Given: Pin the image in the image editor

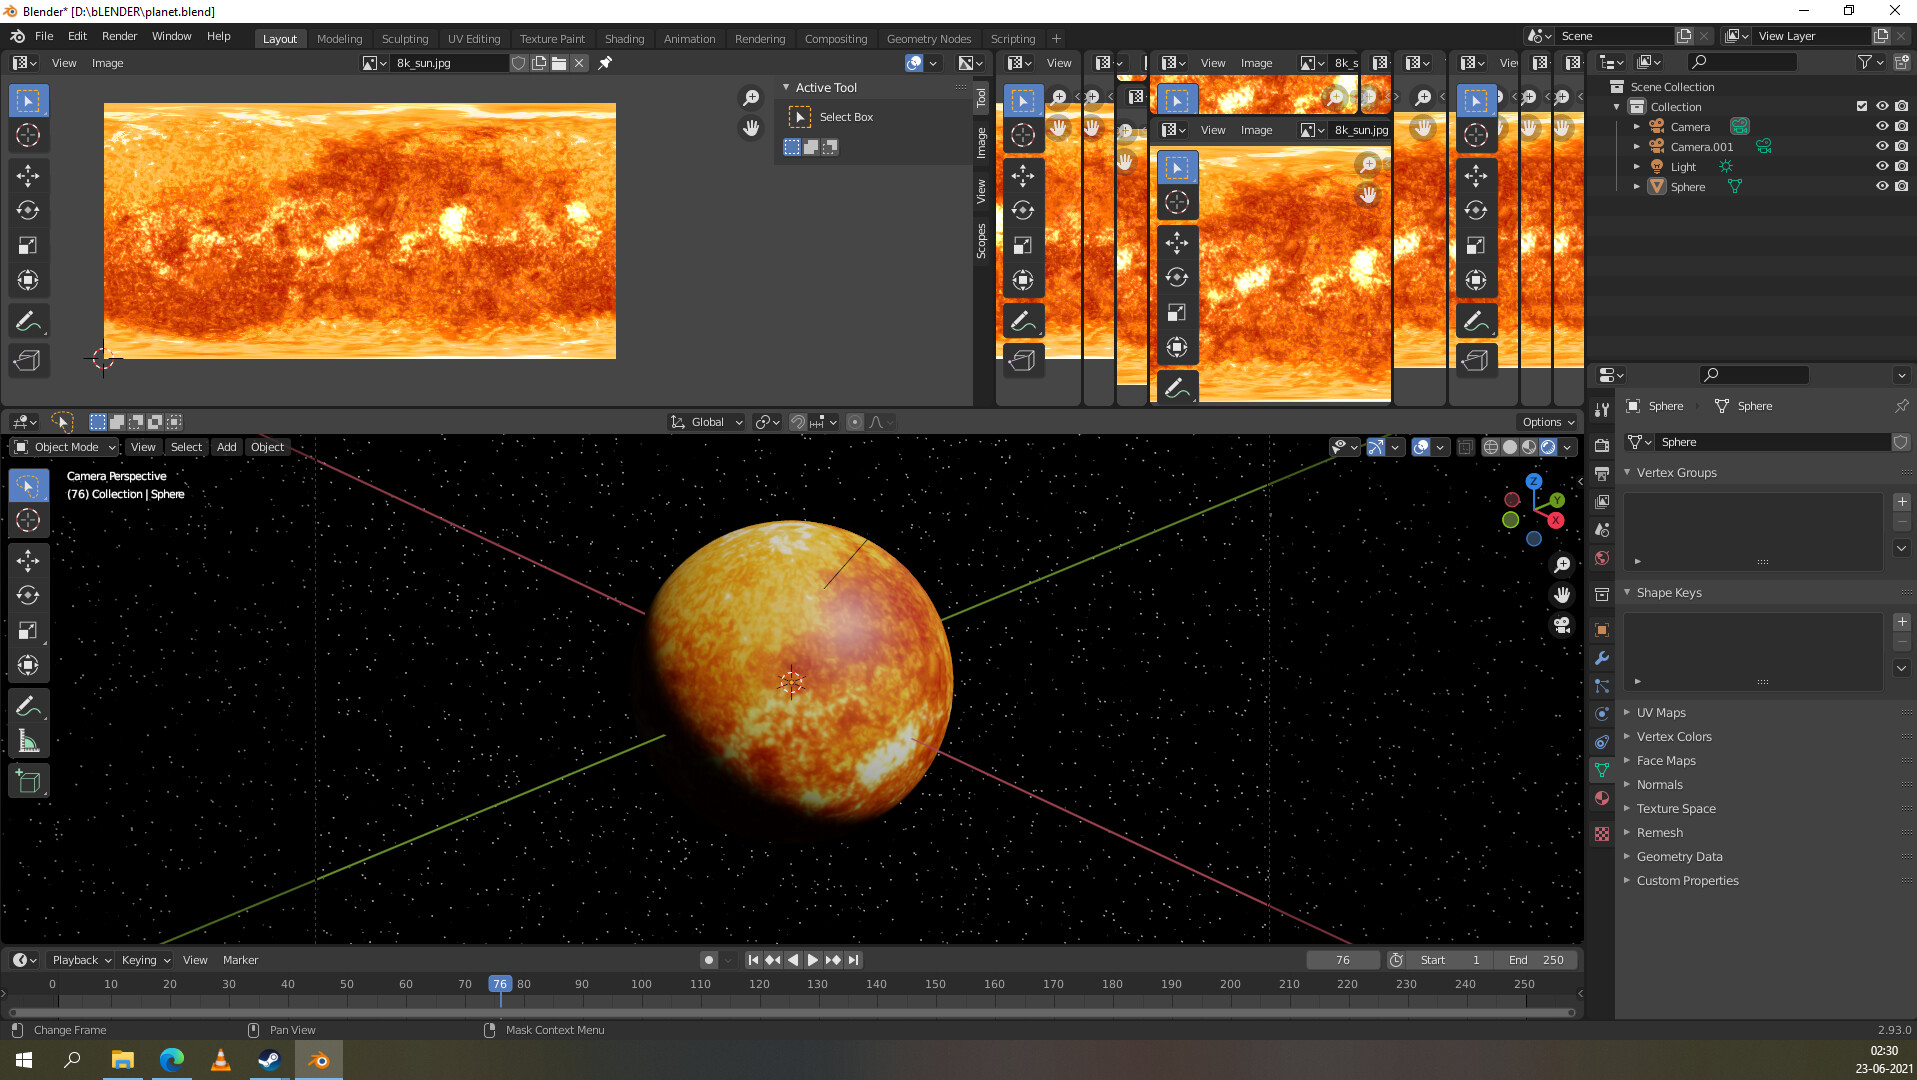Looking at the screenshot, I should pyautogui.click(x=605, y=63).
